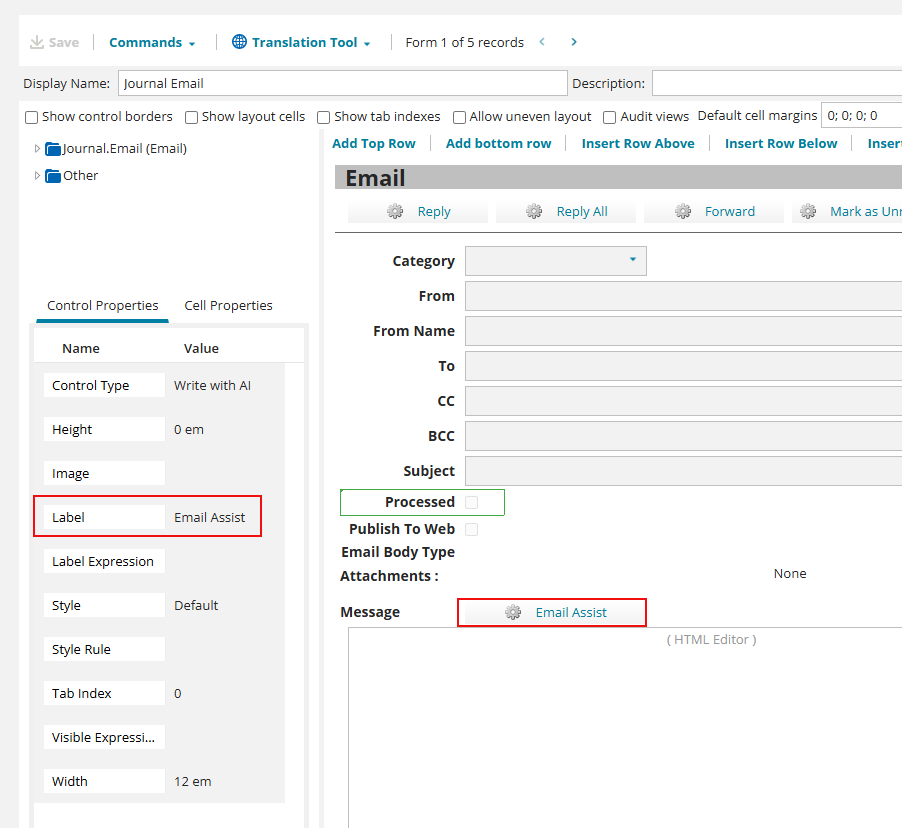Go to previous record arrow

pyautogui.click(x=542, y=42)
